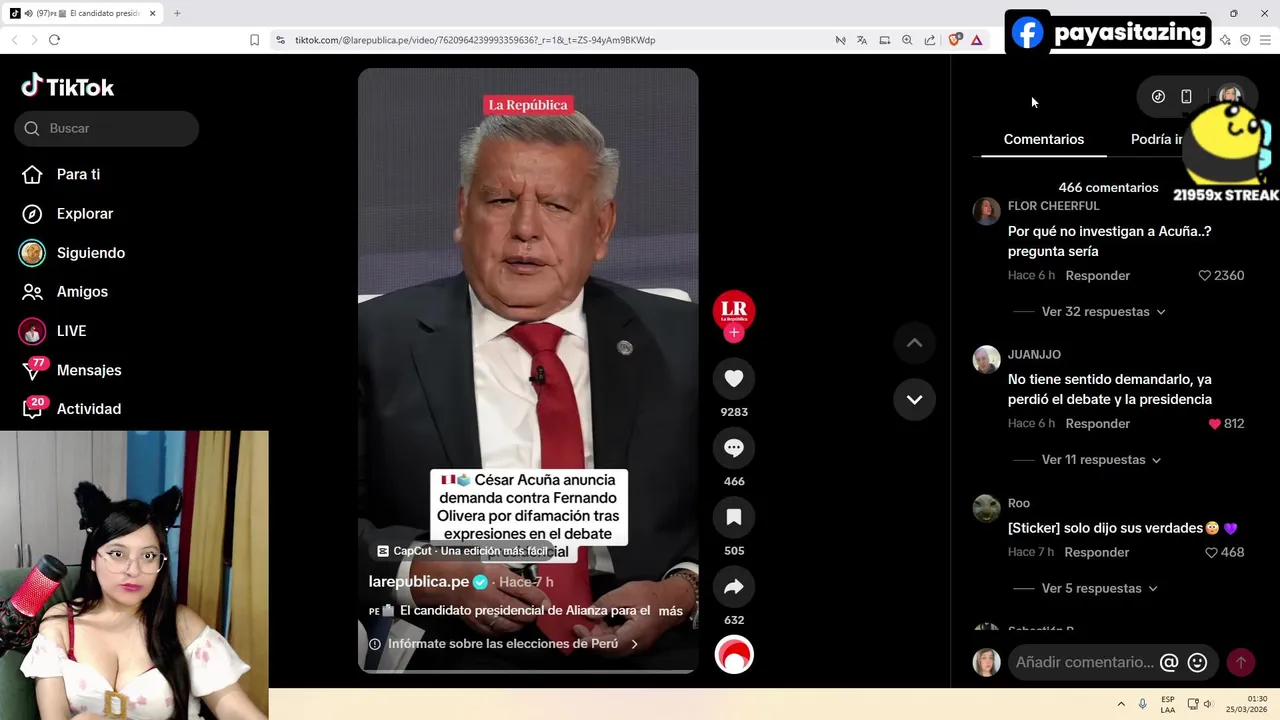Click taskbar microphone icon
The image size is (1280, 720).
click(x=1143, y=704)
